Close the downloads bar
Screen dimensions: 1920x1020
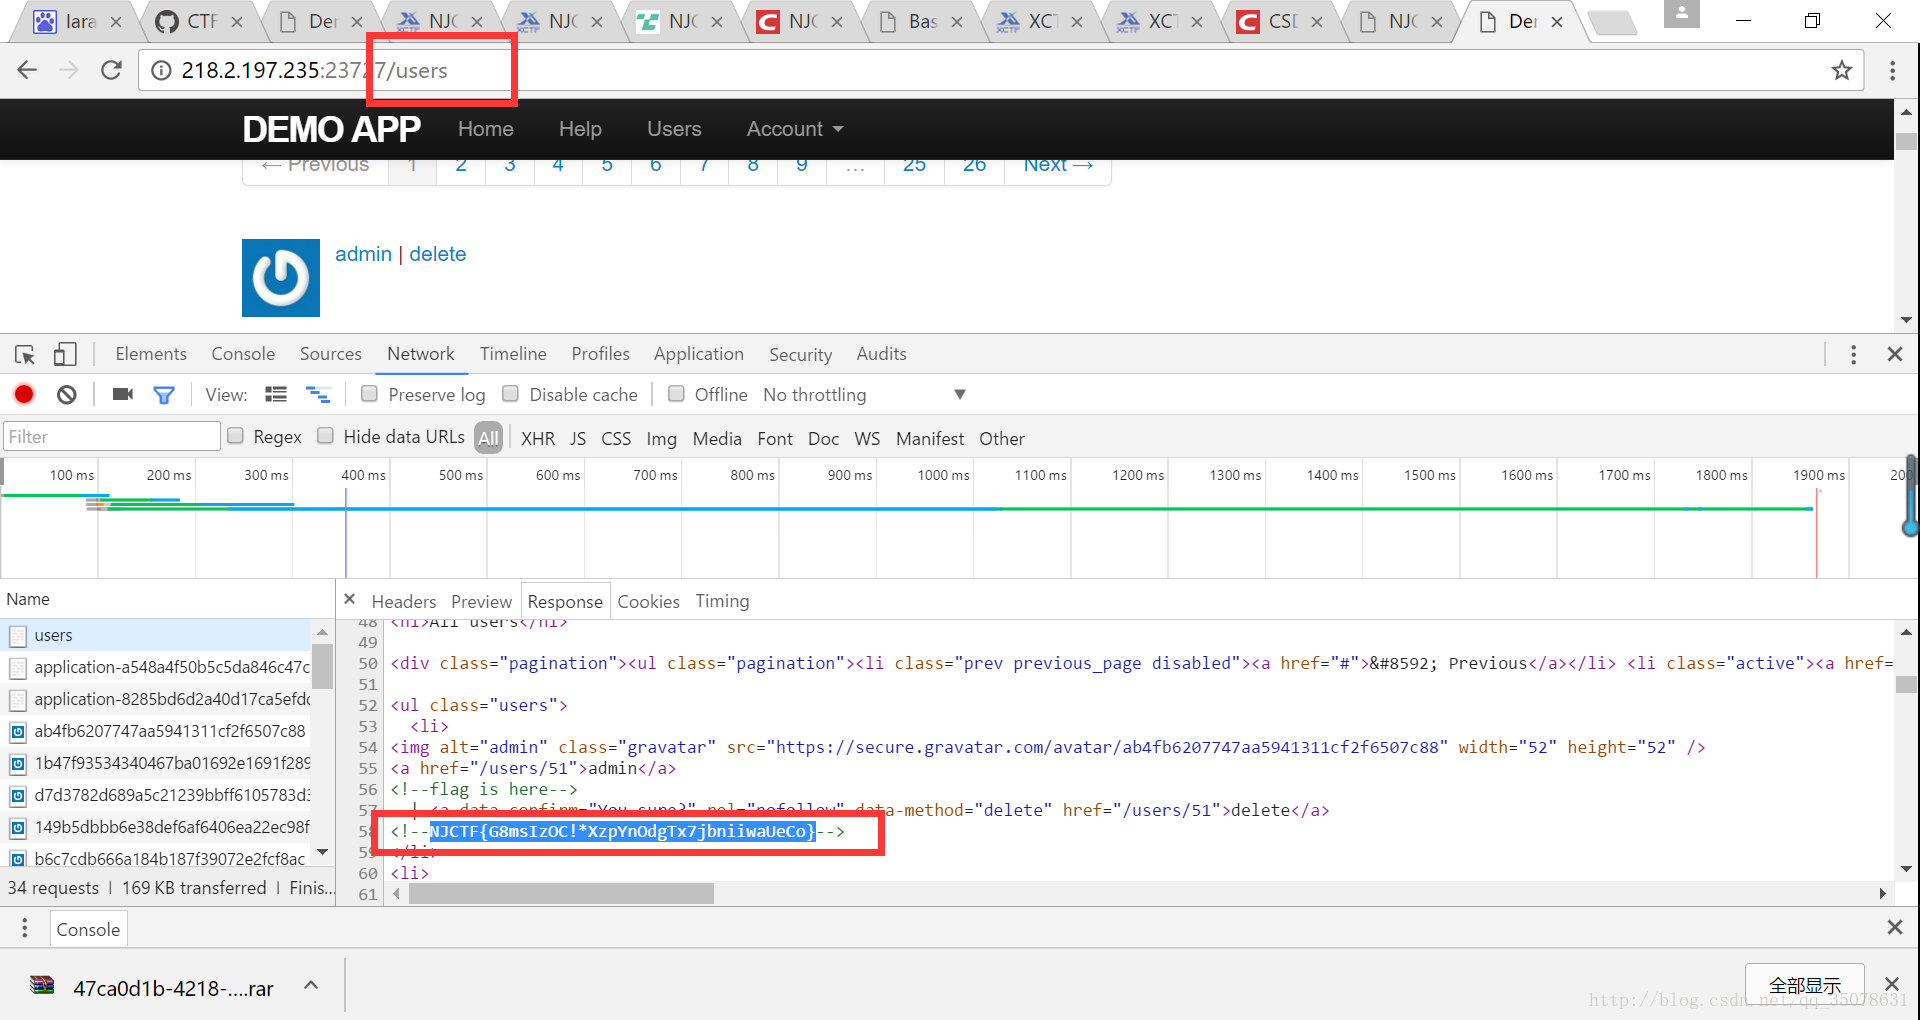point(1891,984)
